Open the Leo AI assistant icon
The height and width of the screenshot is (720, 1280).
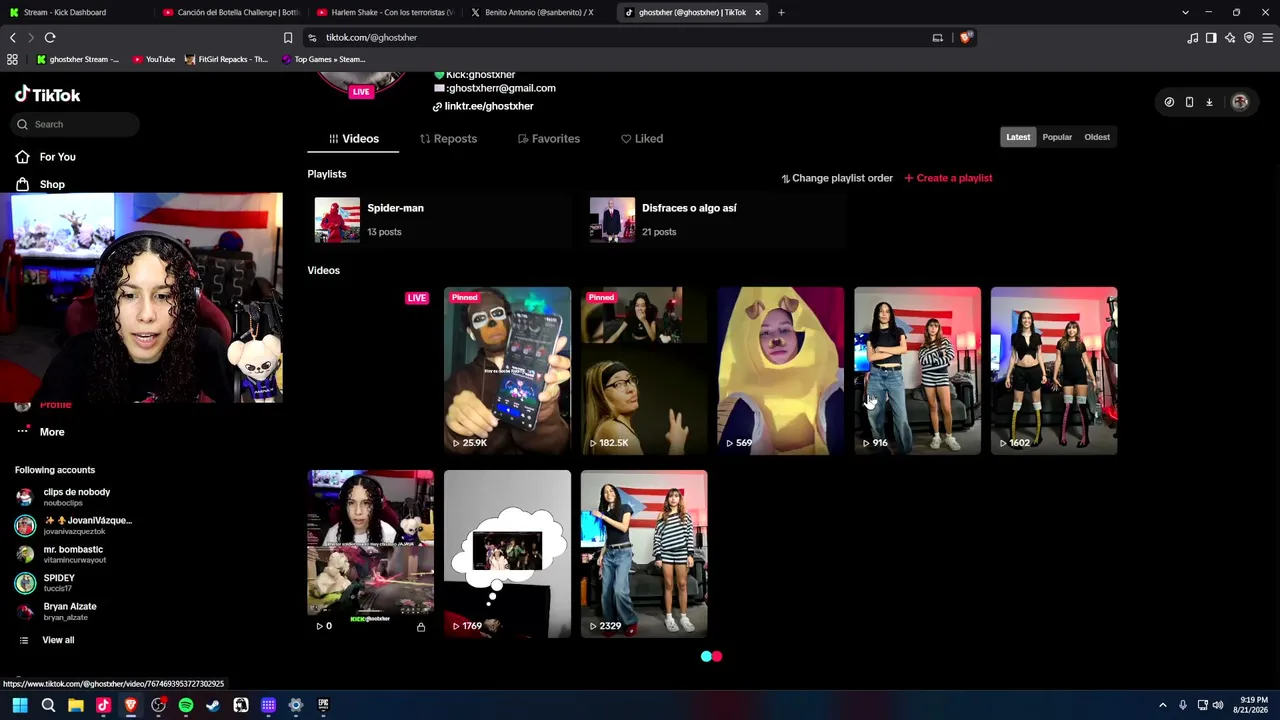1230,37
